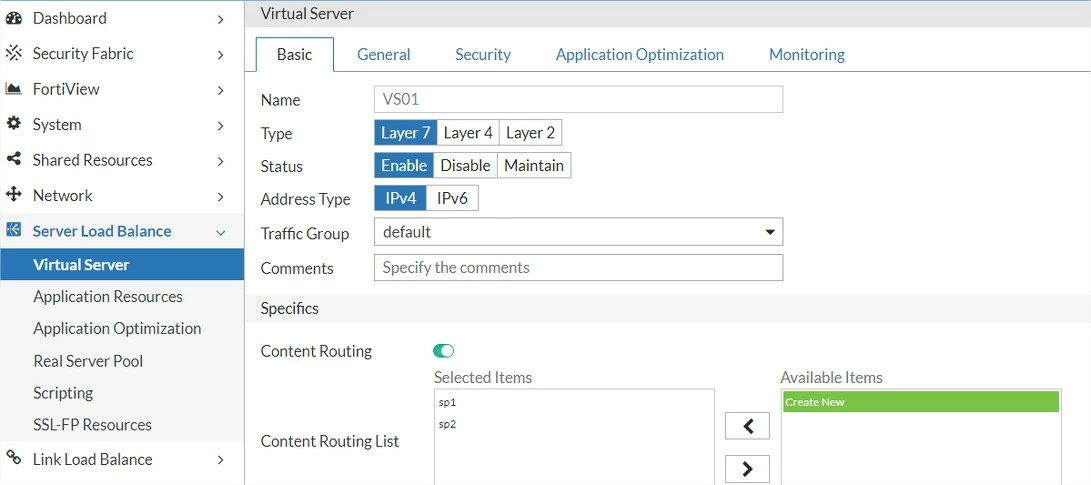Move item left with the back arrow button
Viewport: 1091px width, 485px height.
(747, 426)
